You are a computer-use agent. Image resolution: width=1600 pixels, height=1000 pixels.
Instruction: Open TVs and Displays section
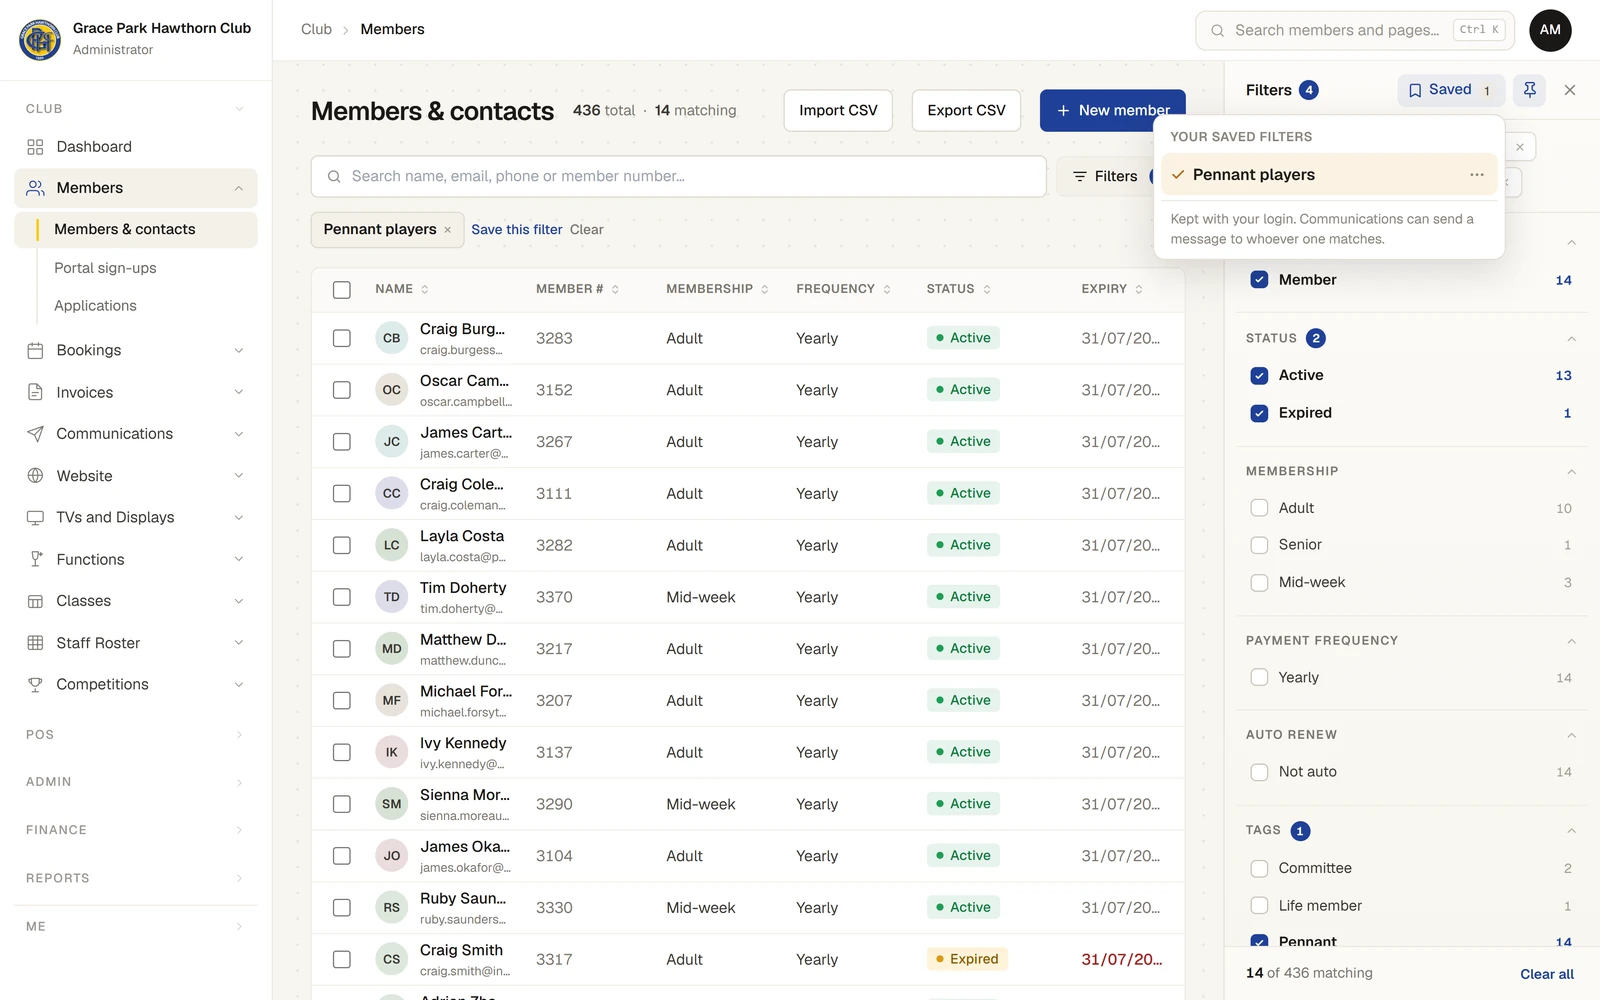click(135, 517)
